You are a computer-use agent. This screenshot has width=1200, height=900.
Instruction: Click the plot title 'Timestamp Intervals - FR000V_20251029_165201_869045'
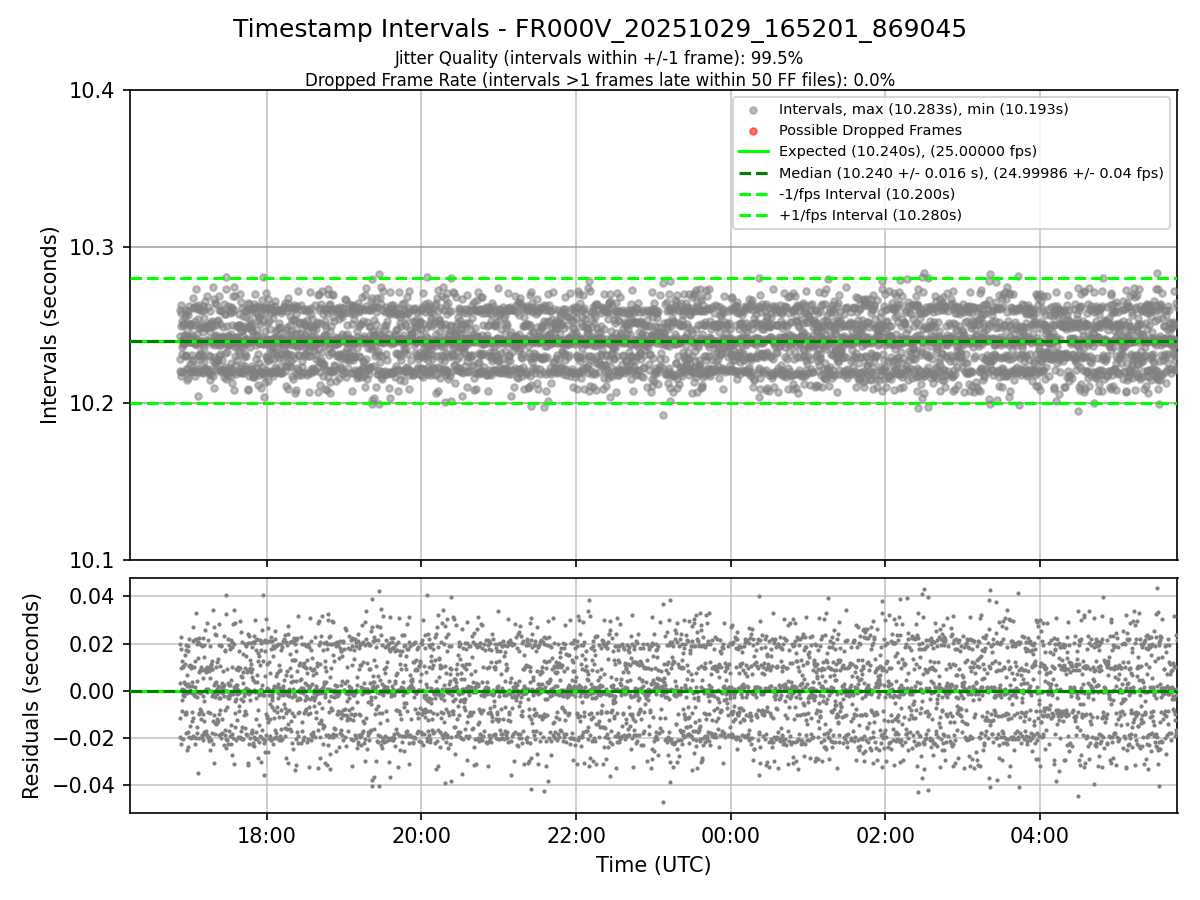(x=600, y=29)
